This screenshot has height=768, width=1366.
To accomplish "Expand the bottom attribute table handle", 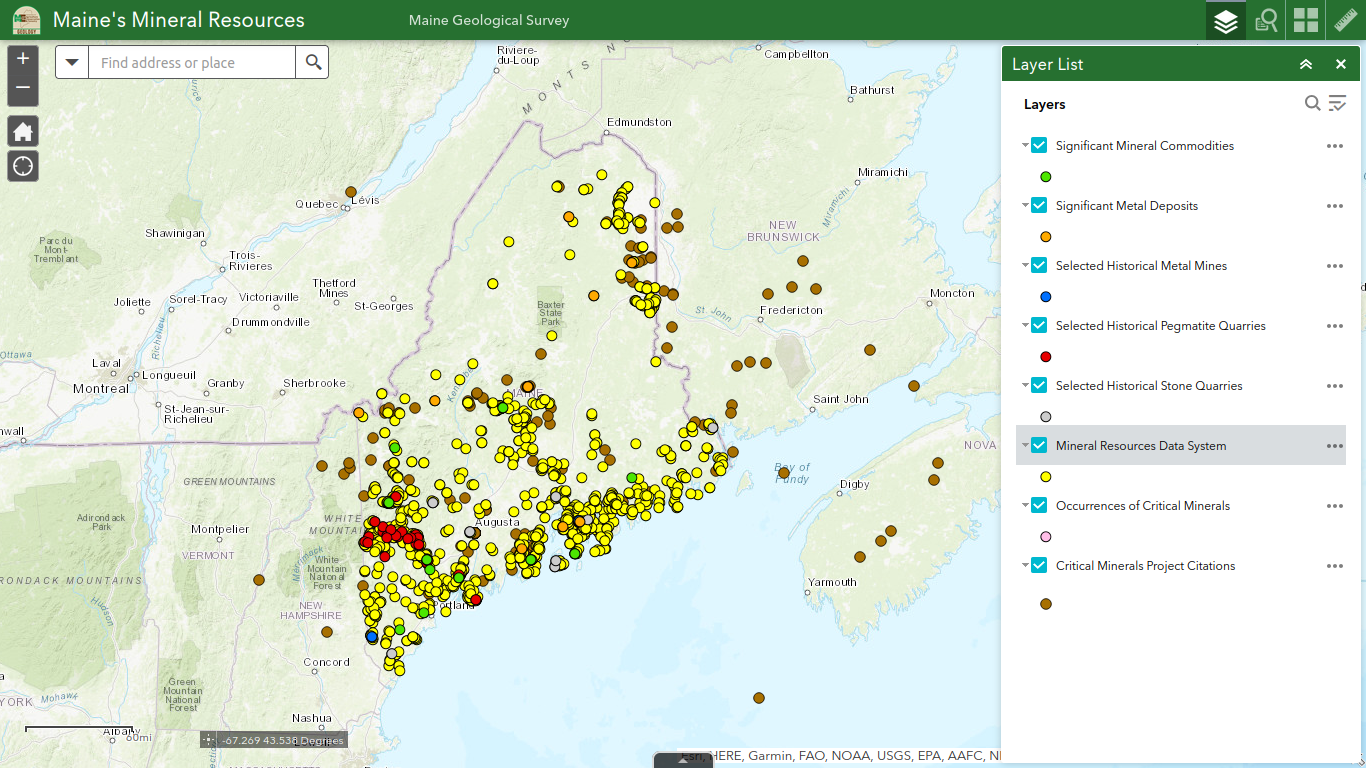I will 683,760.
